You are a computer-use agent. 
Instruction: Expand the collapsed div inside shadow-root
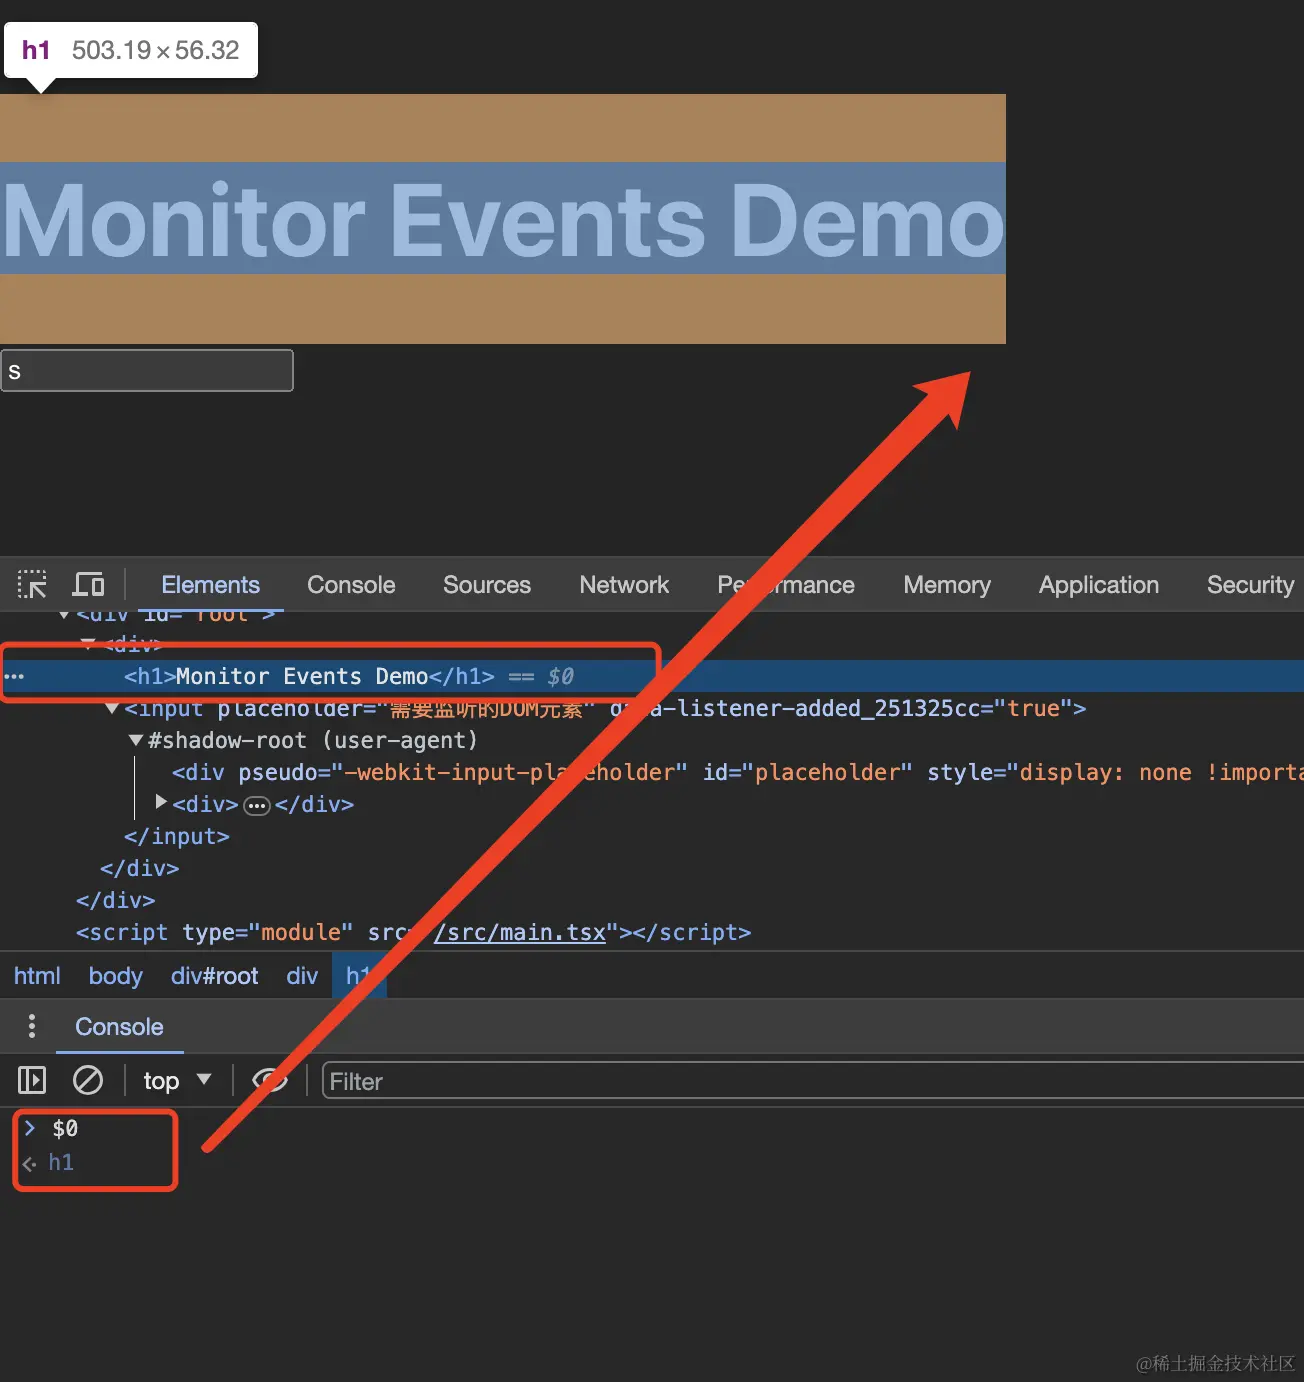160,803
